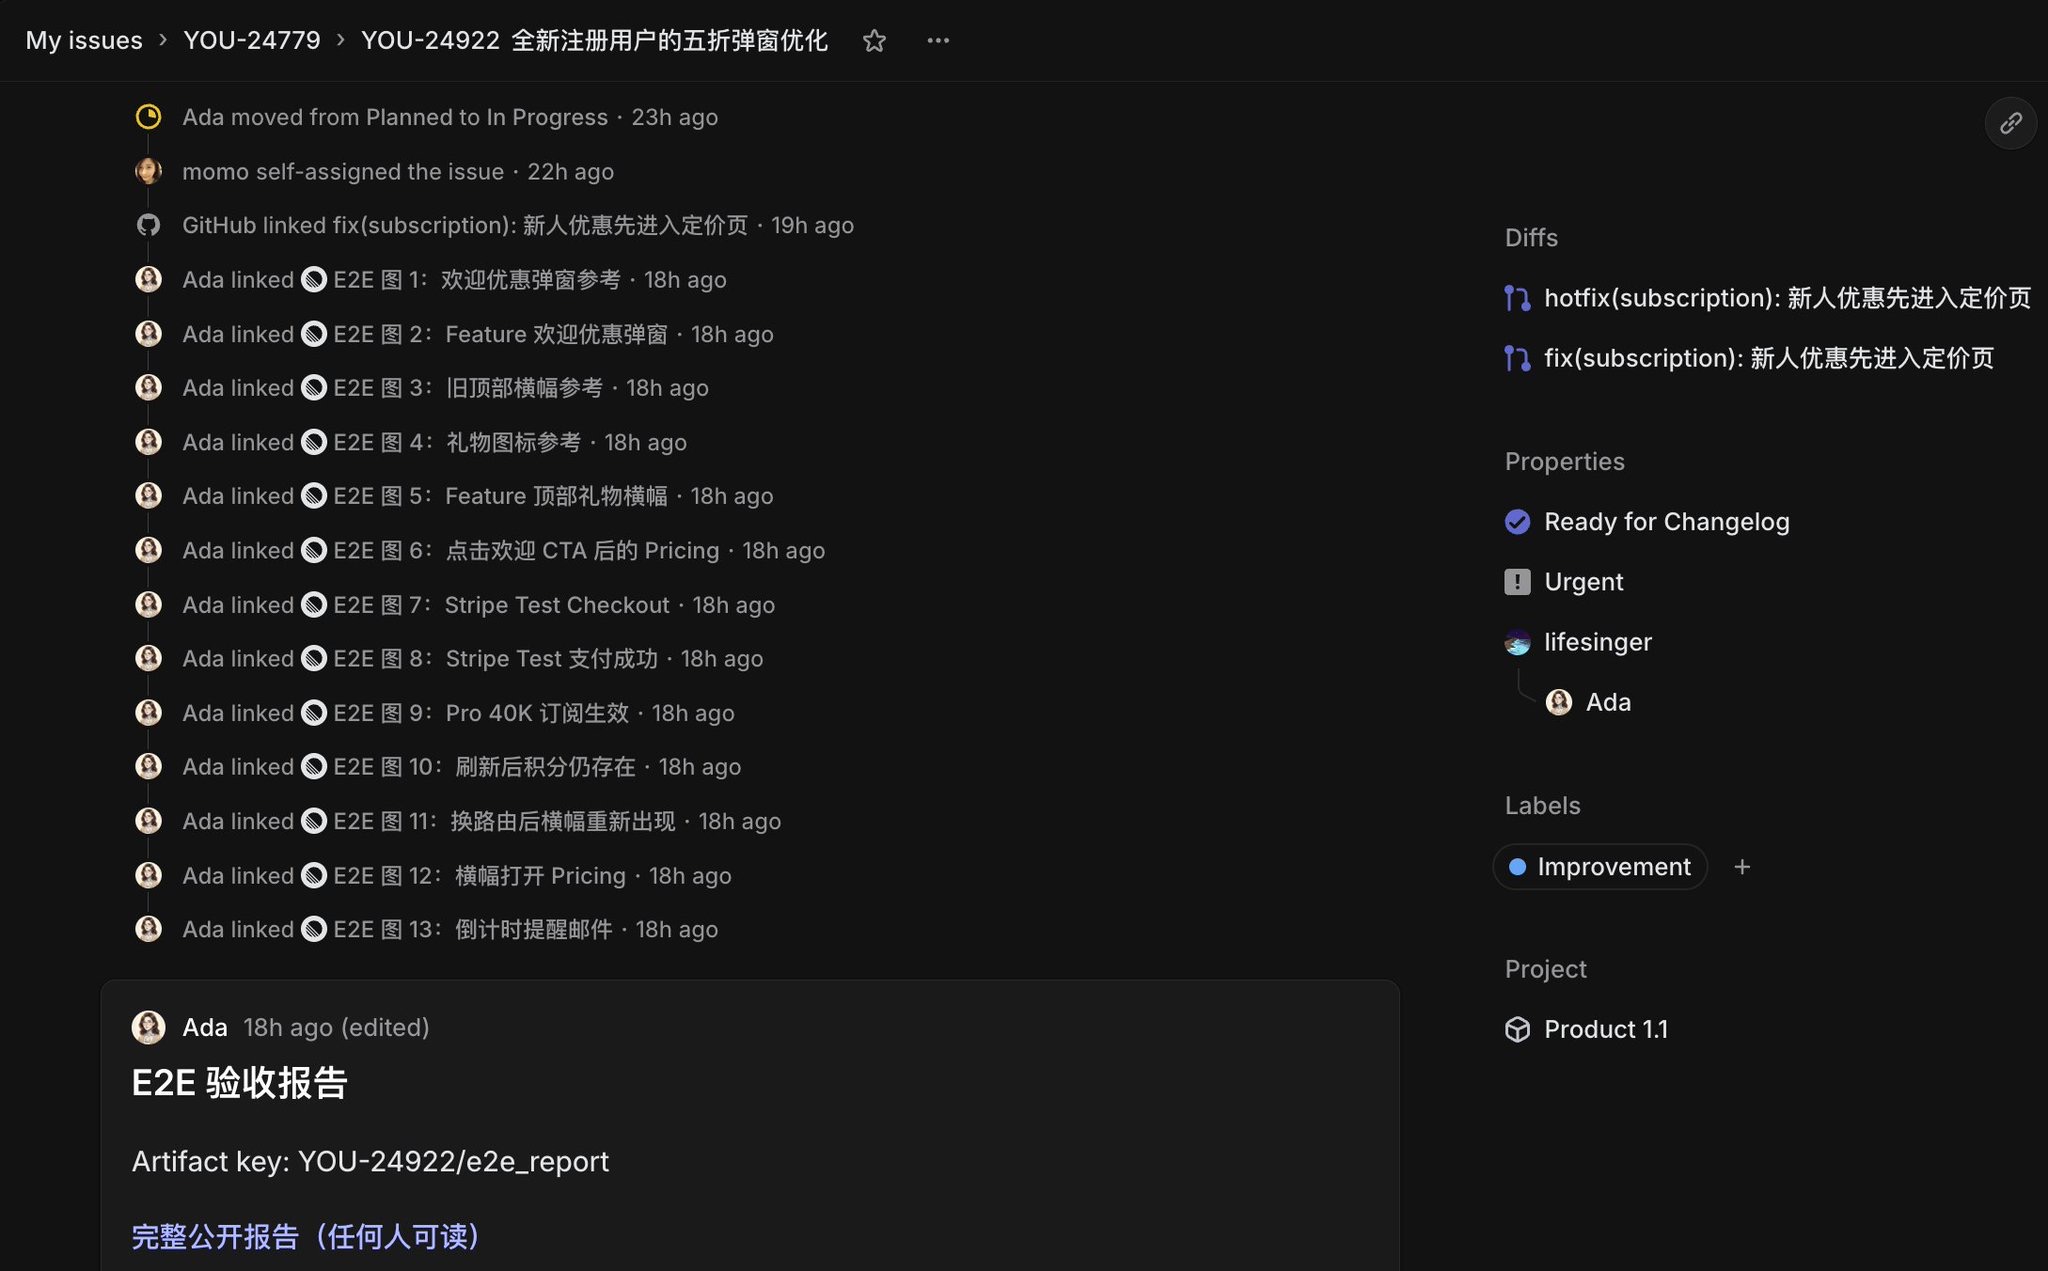Open linked E2E 图 7: Stripe Test Checkout
Viewport: 2048px width, 1271px height.
(x=501, y=605)
